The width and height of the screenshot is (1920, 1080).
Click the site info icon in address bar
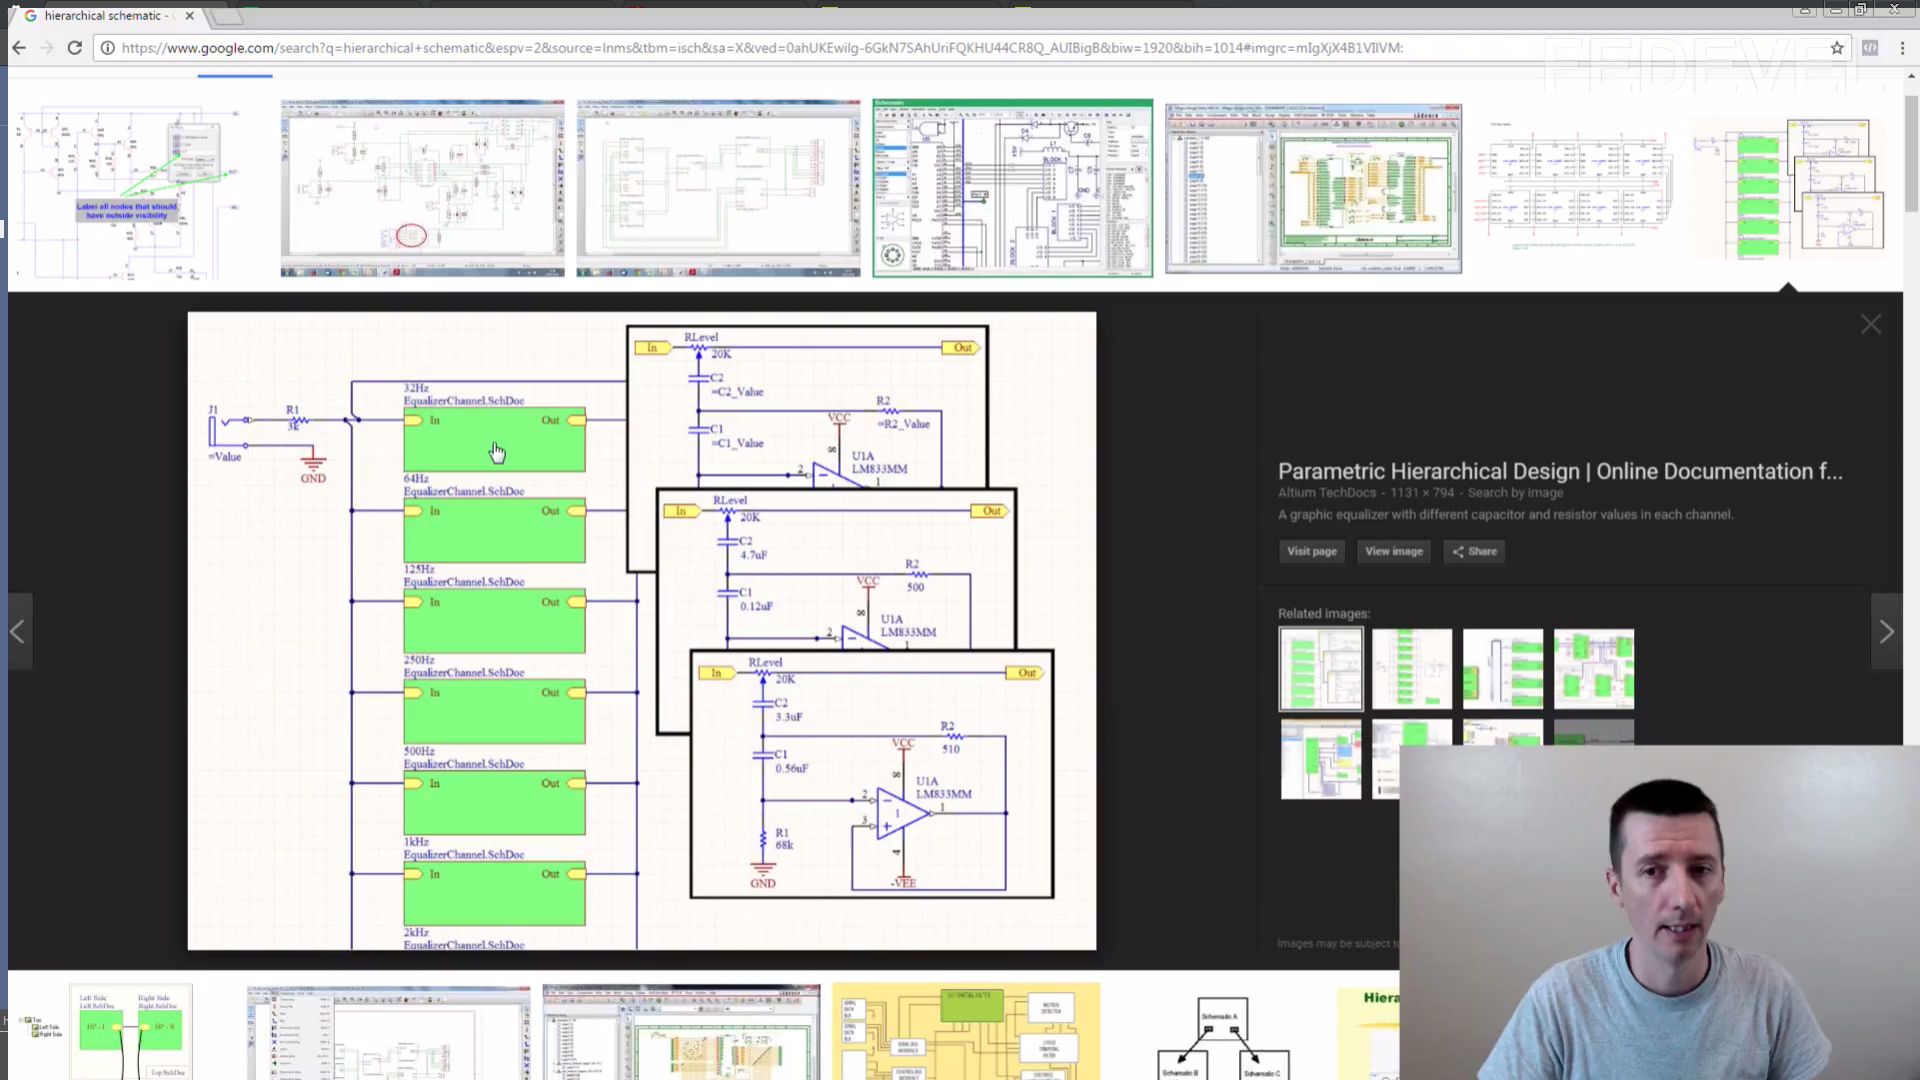(x=108, y=47)
